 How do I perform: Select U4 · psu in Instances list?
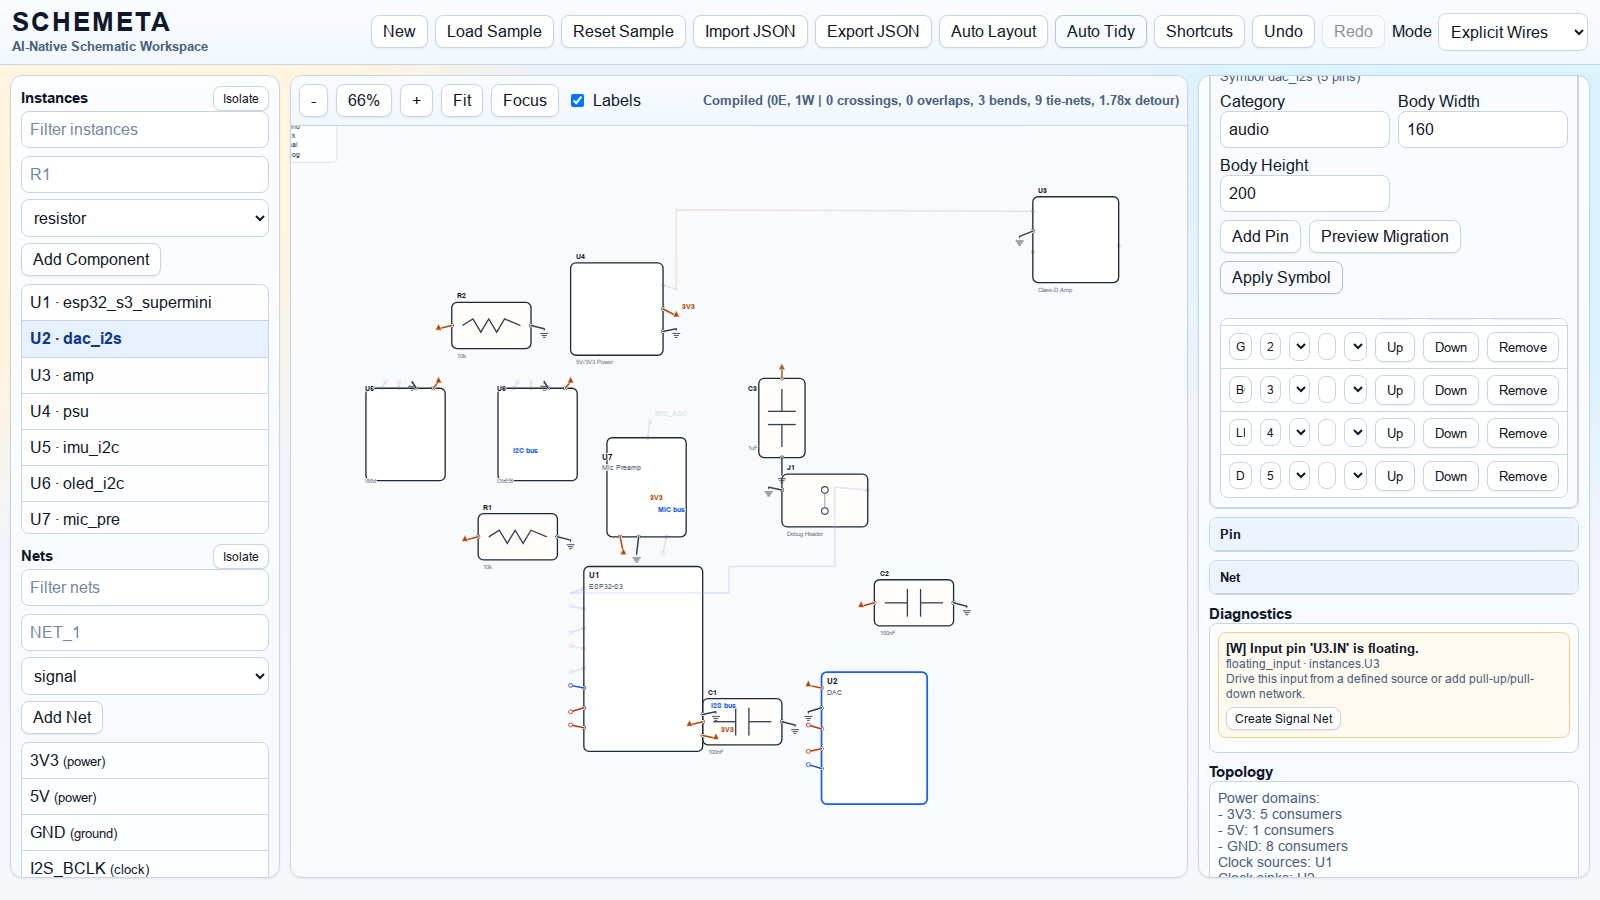click(145, 411)
